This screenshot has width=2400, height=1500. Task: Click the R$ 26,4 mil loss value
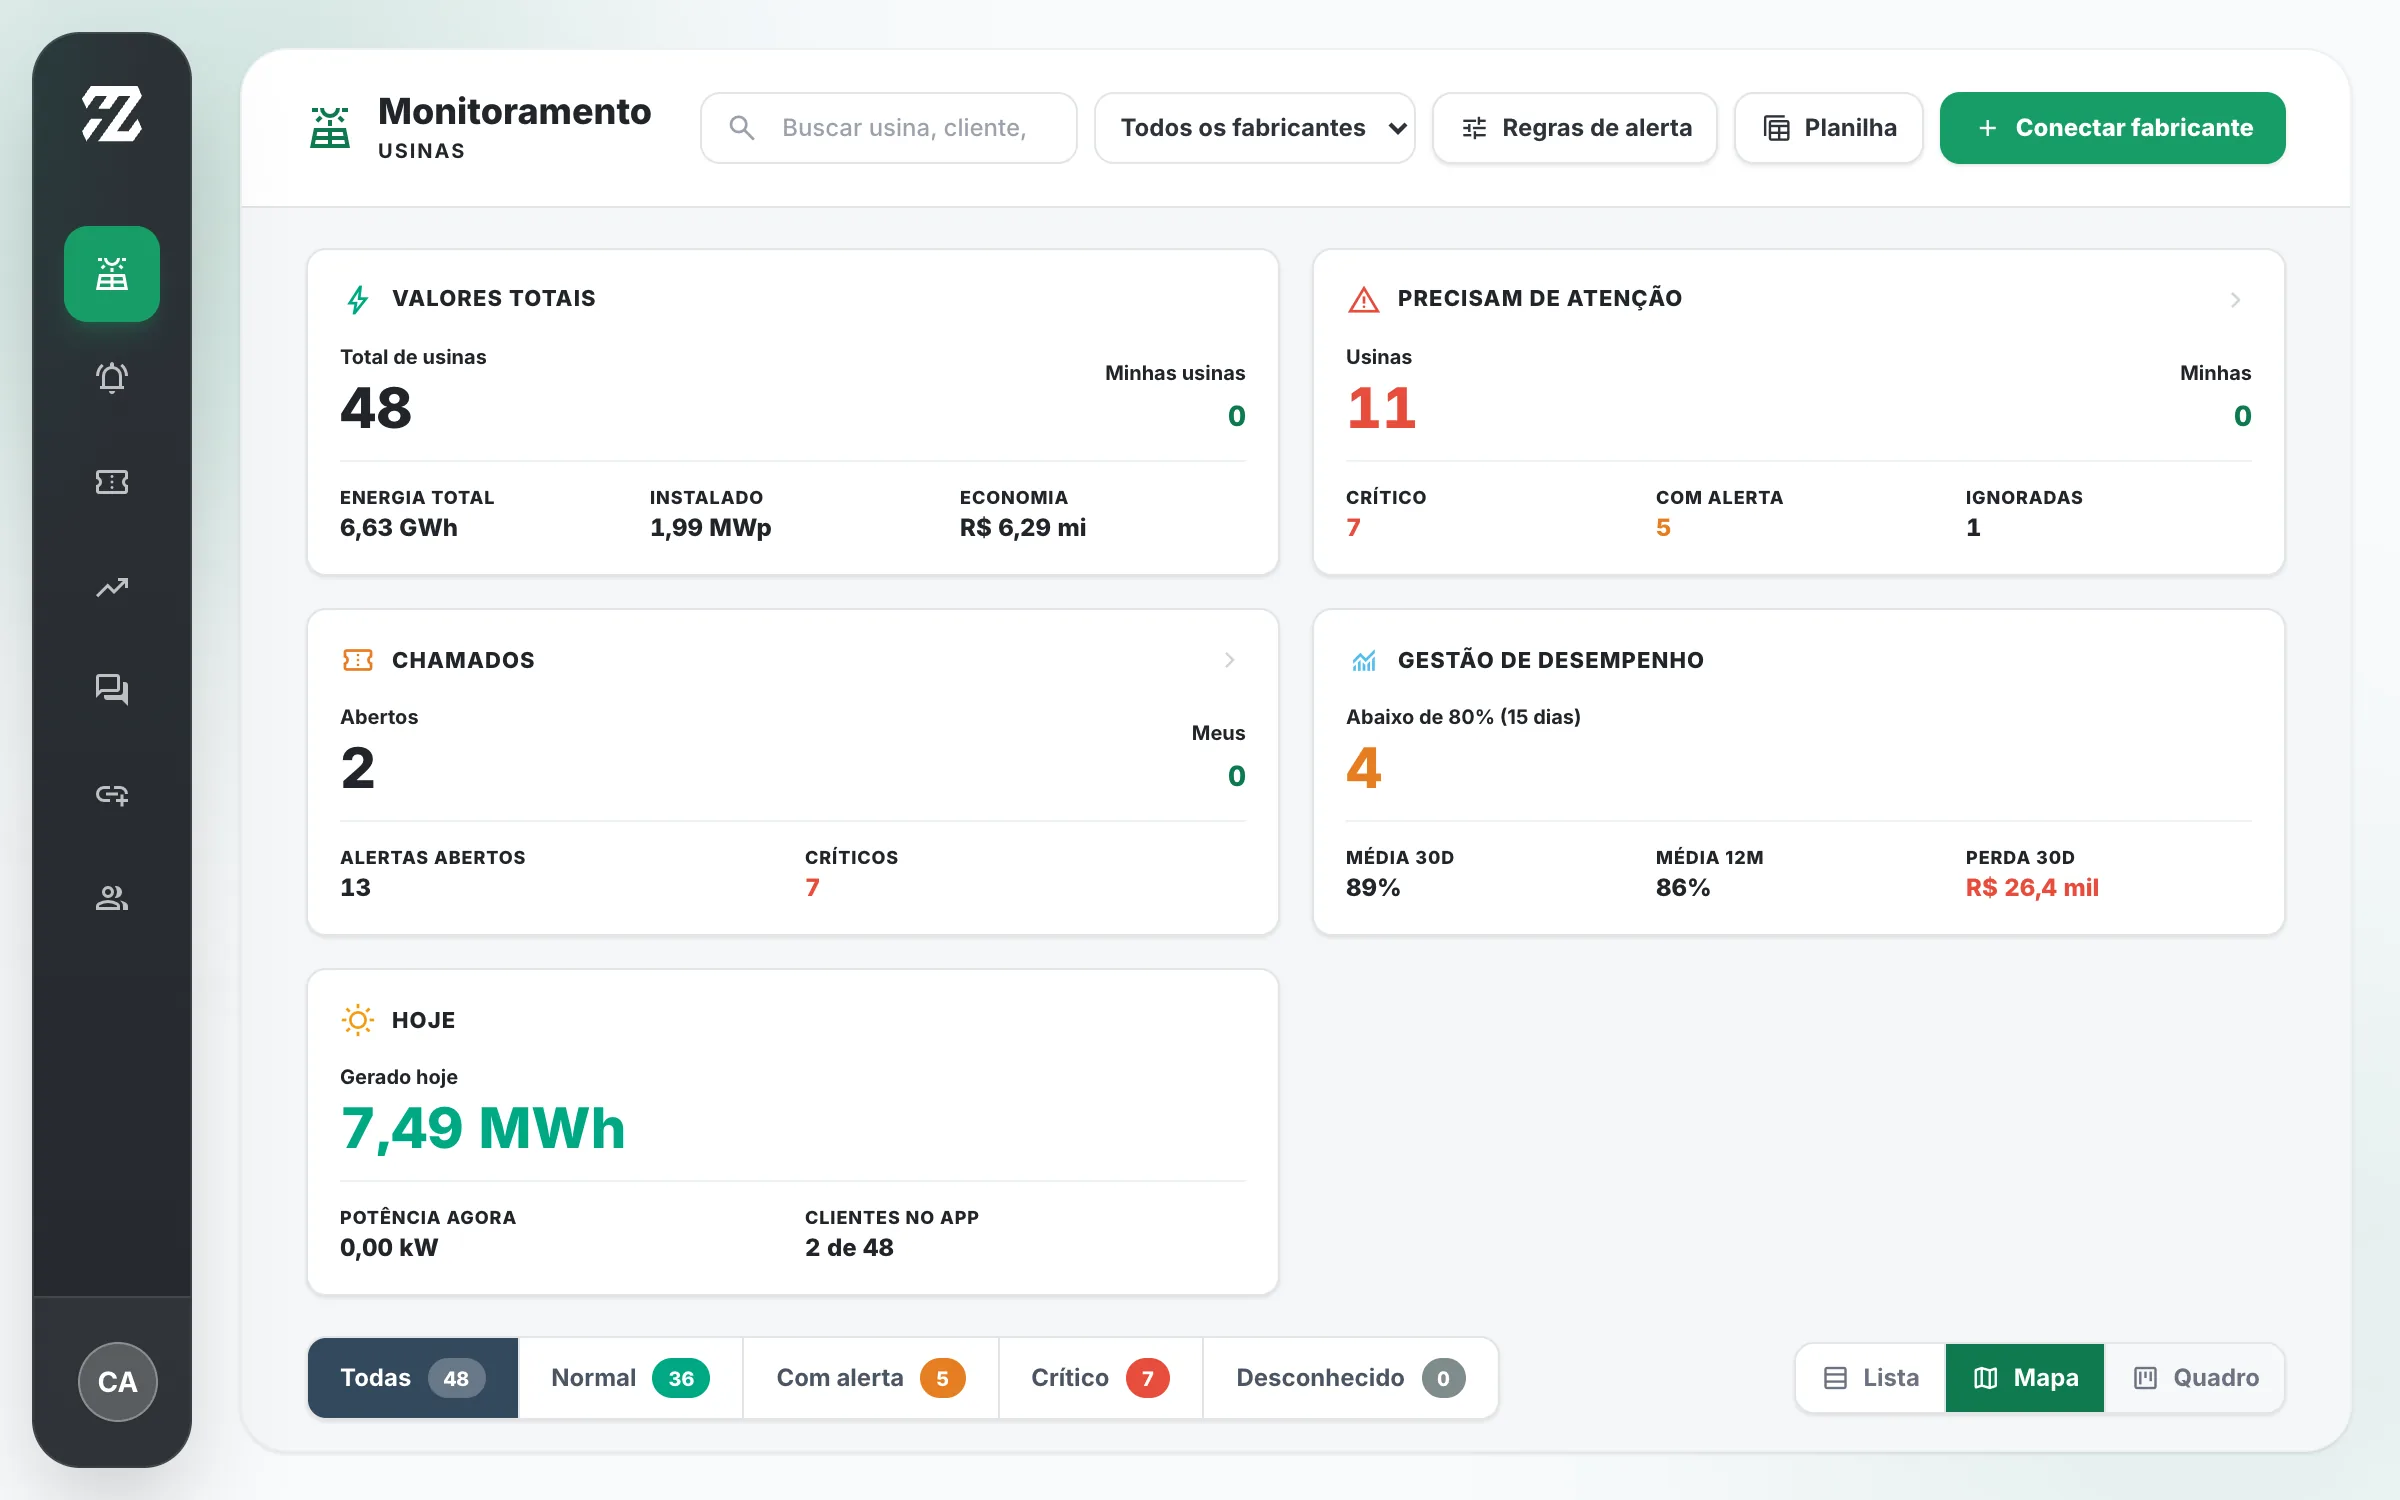[x=2032, y=887]
